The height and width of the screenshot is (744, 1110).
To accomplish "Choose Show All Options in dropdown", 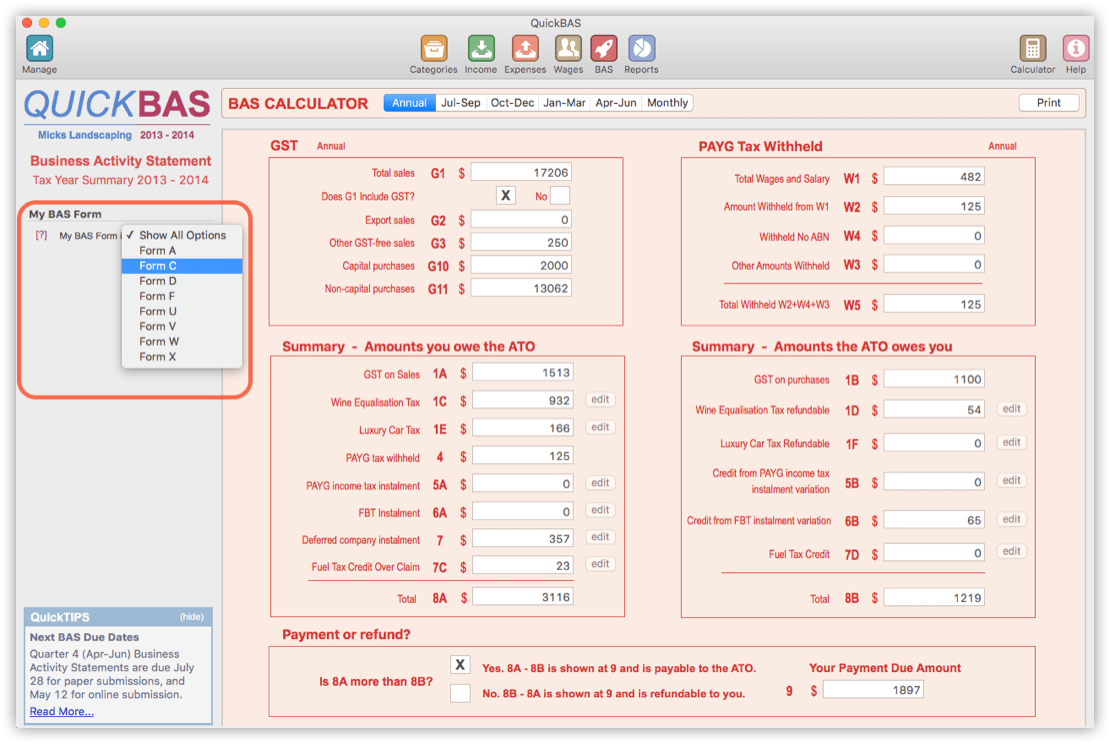I will pos(182,235).
